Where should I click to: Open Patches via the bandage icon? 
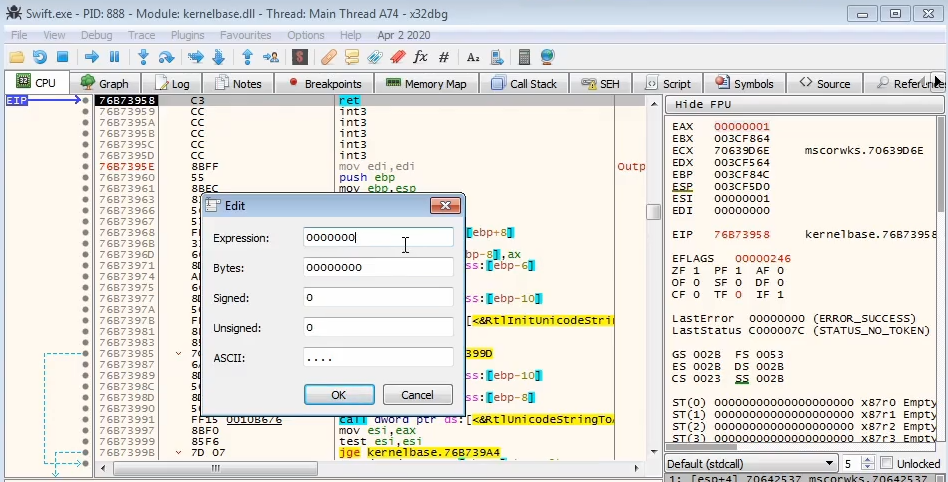(x=329, y=57)
